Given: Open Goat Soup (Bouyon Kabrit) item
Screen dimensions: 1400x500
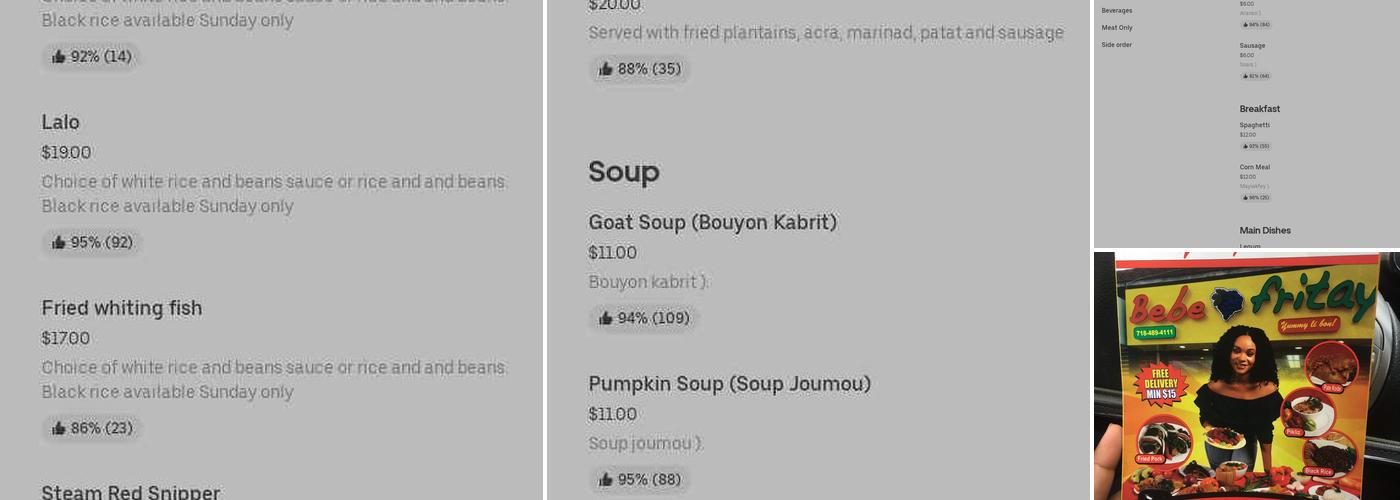Looking at the screenshot, I should tap(712, 222).
